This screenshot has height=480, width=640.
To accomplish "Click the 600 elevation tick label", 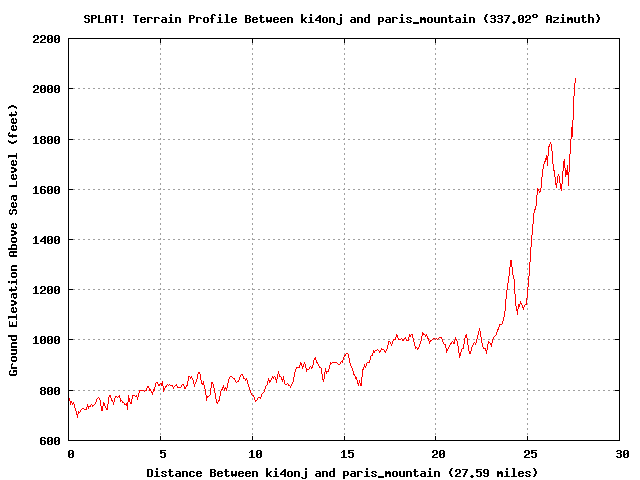I will point(49,440).
